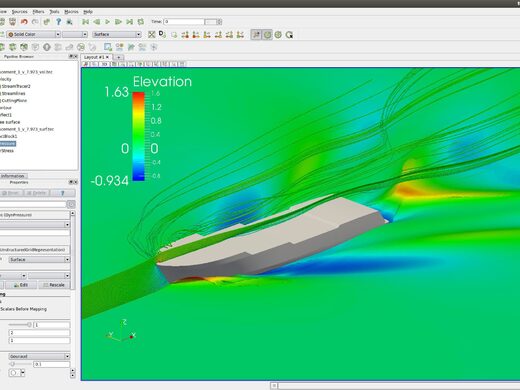Click the Time value input field
Viewport: 520px width, 390px height.
pyautogui.click(x=184, y=22)
